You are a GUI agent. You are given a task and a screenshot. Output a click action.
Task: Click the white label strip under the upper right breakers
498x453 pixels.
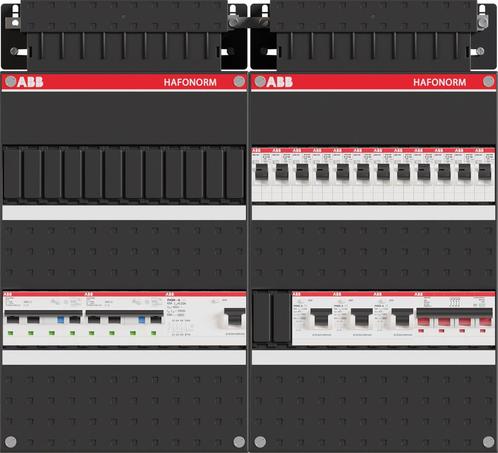coord(373,213)
